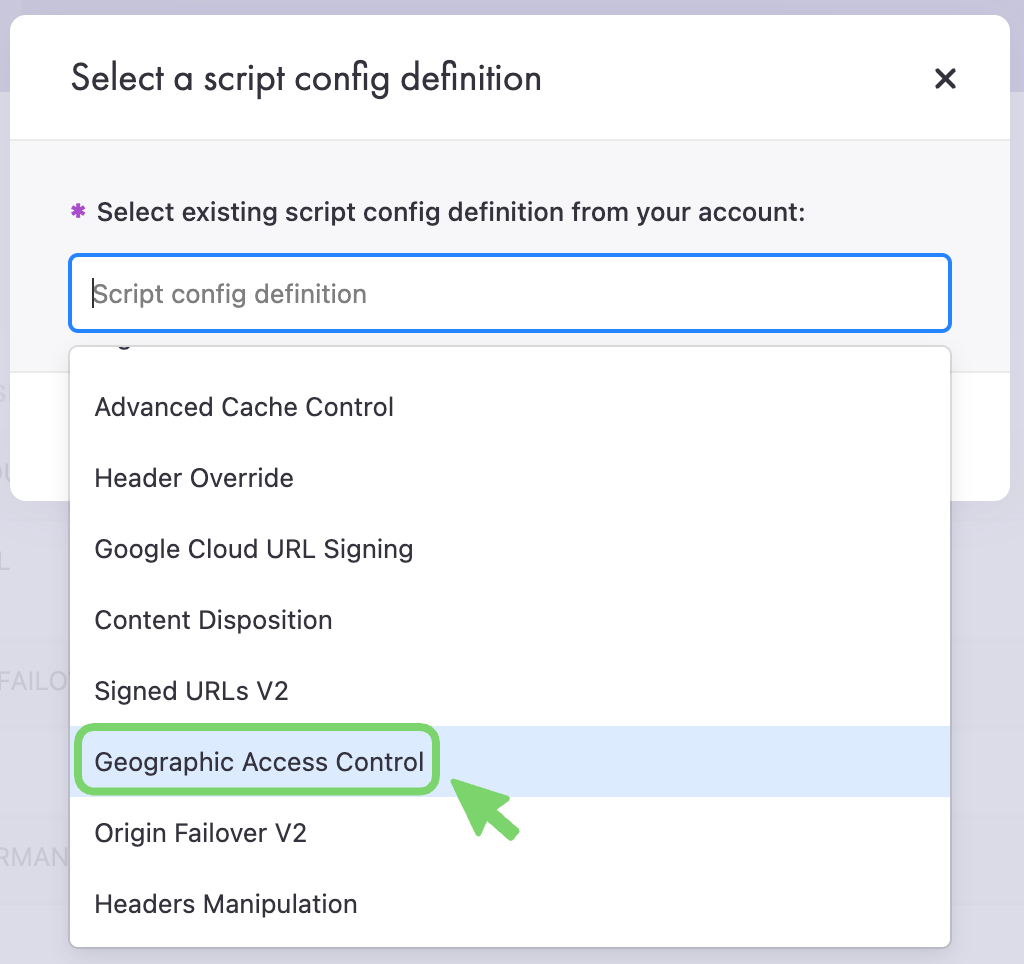Click the "Select existing script config definition" label
The height and width of the screenshot is (964, 1024).
coord(450,212)
